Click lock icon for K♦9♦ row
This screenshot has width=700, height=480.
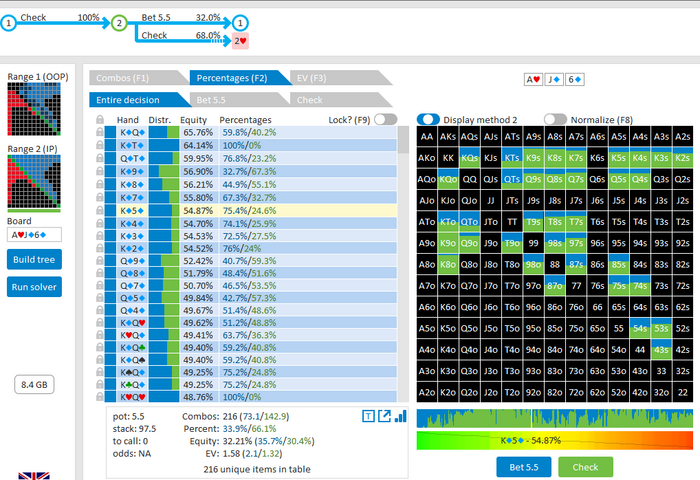click(x=100, y=171)
